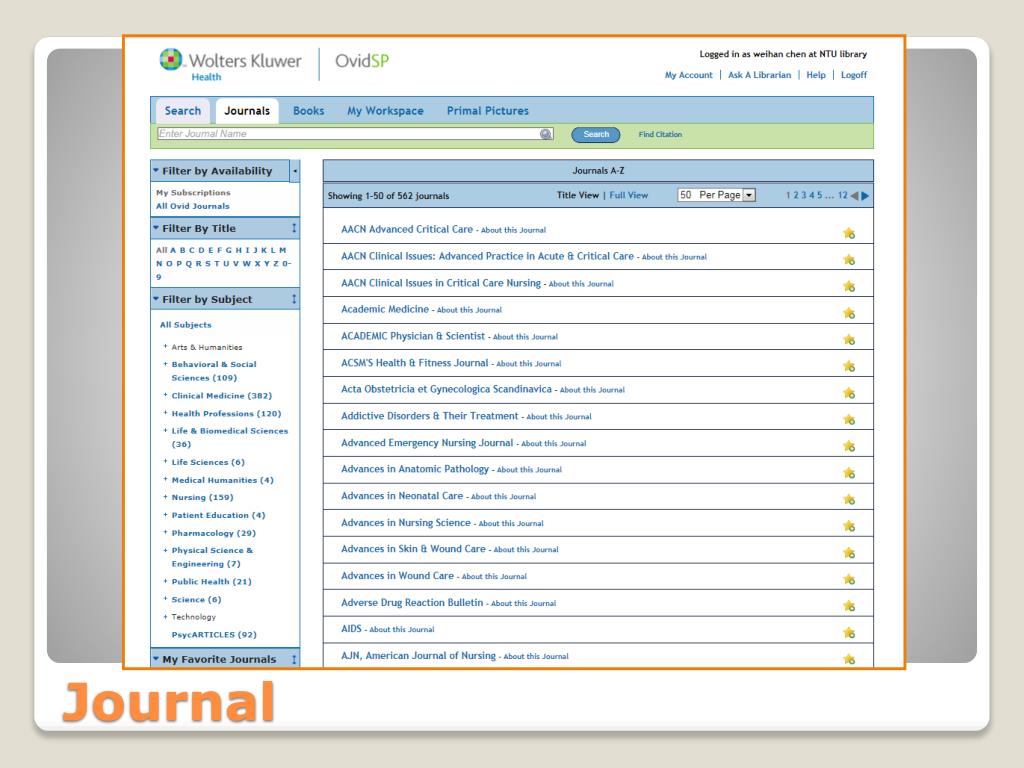Jump to results page 12
Screen dimensions: 1024x768
842,195
